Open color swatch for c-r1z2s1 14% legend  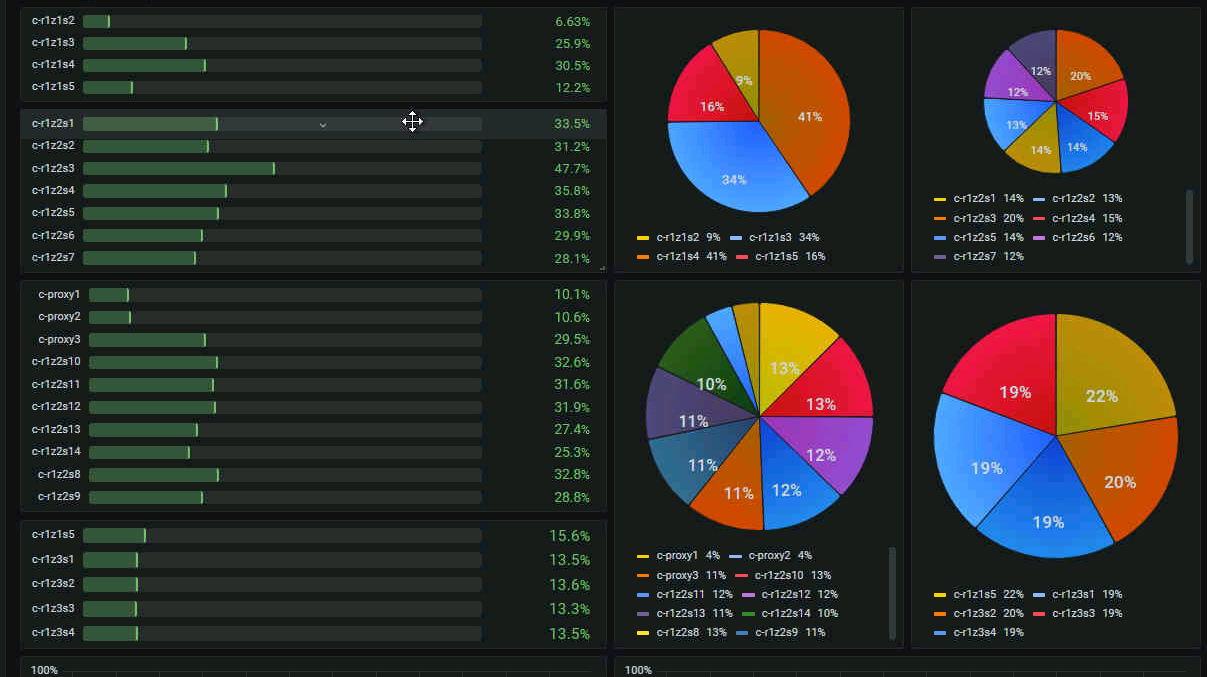940,199
